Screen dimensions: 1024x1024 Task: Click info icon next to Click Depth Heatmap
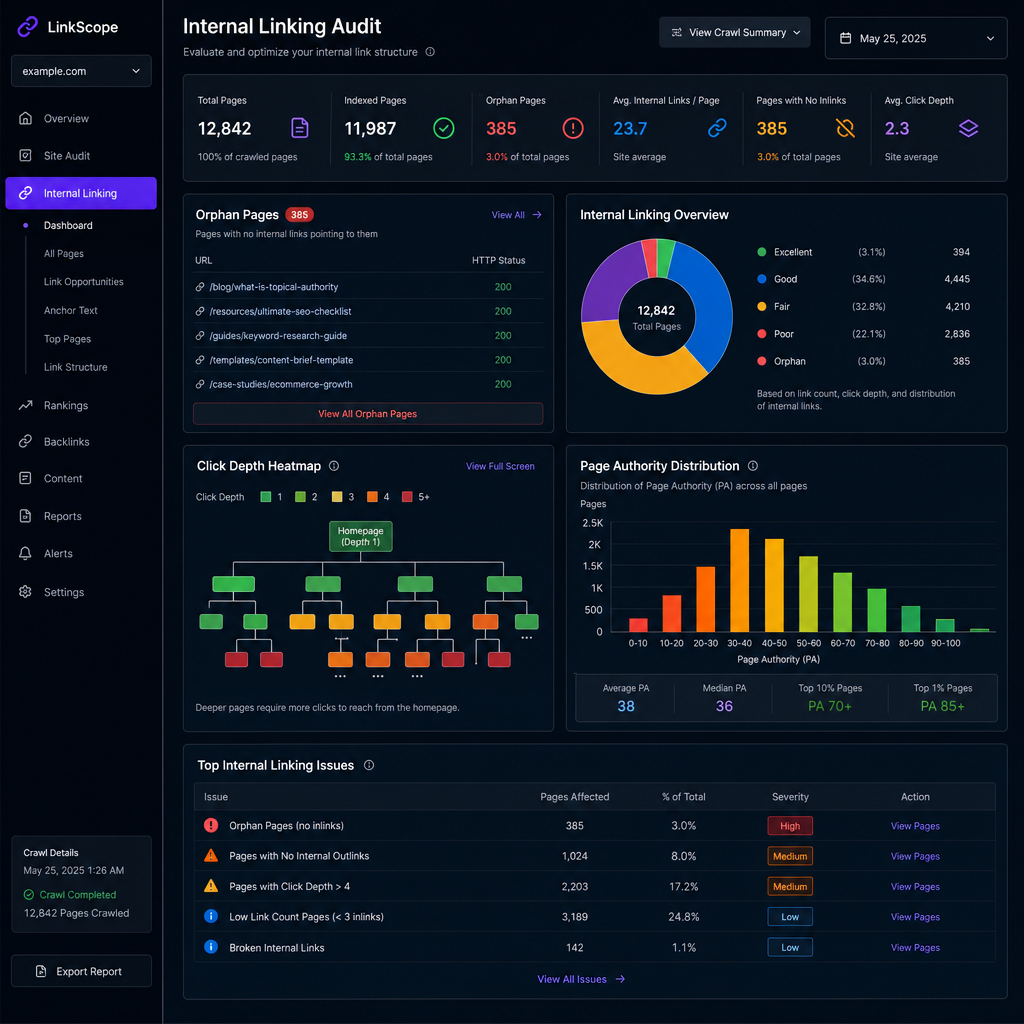point(334,466)
